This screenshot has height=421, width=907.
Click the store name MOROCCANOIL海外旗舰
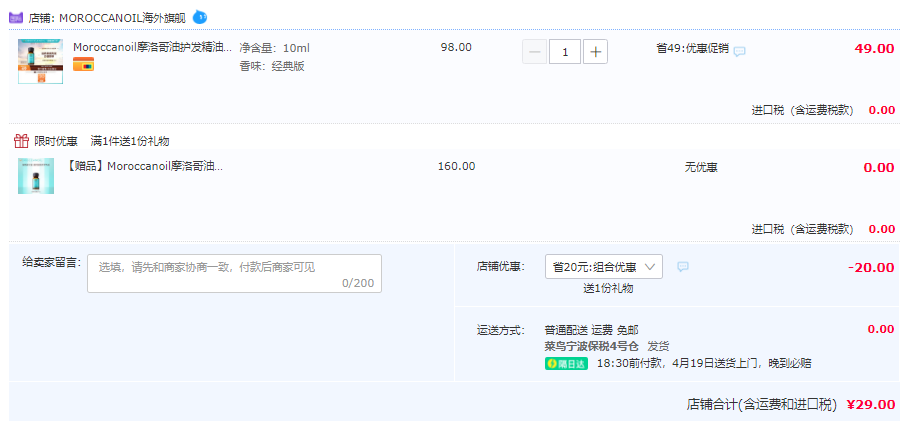tap(122, 18)
